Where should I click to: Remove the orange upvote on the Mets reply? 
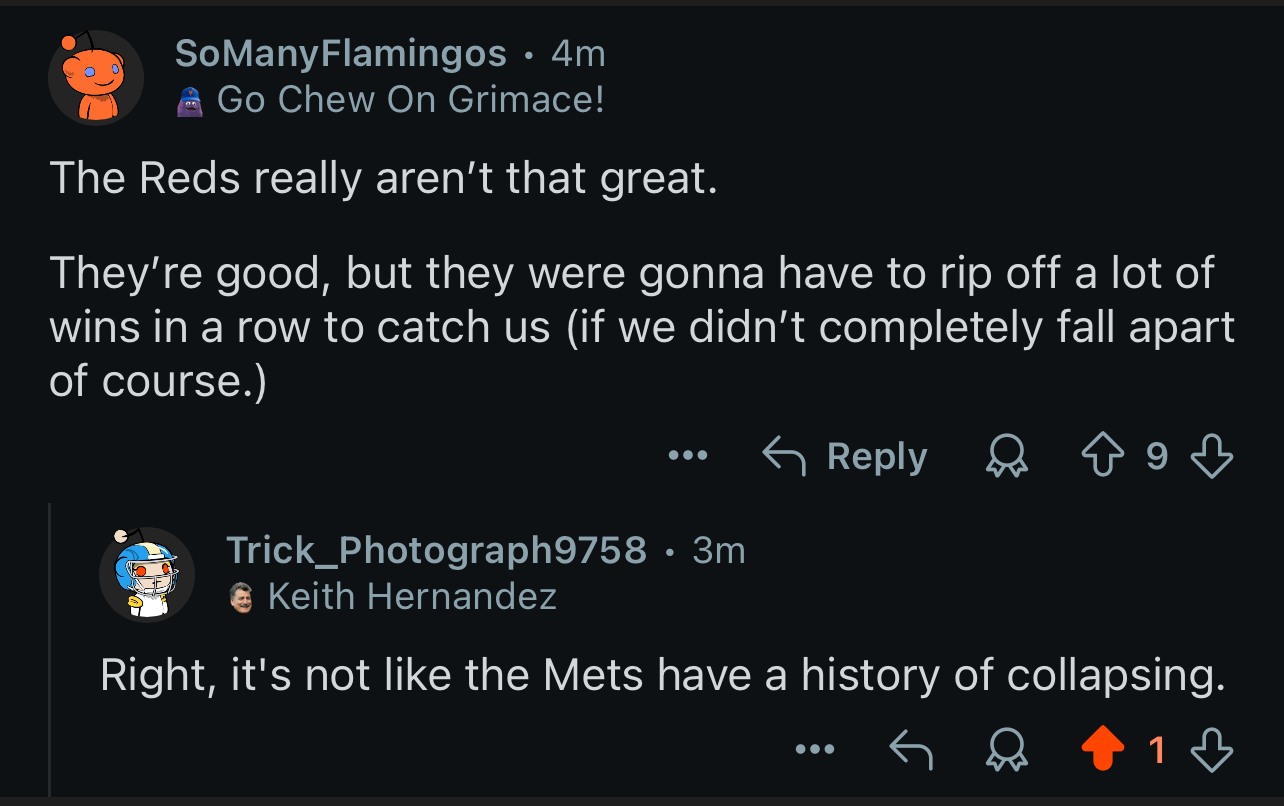tap(1103, 749)
